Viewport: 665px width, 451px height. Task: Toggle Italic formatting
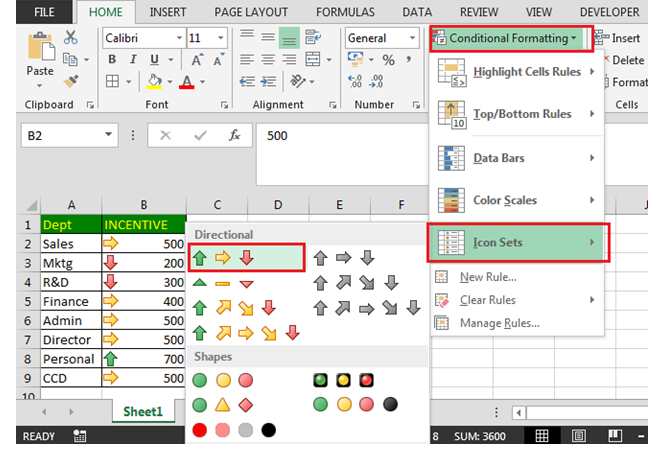point(133,61)
